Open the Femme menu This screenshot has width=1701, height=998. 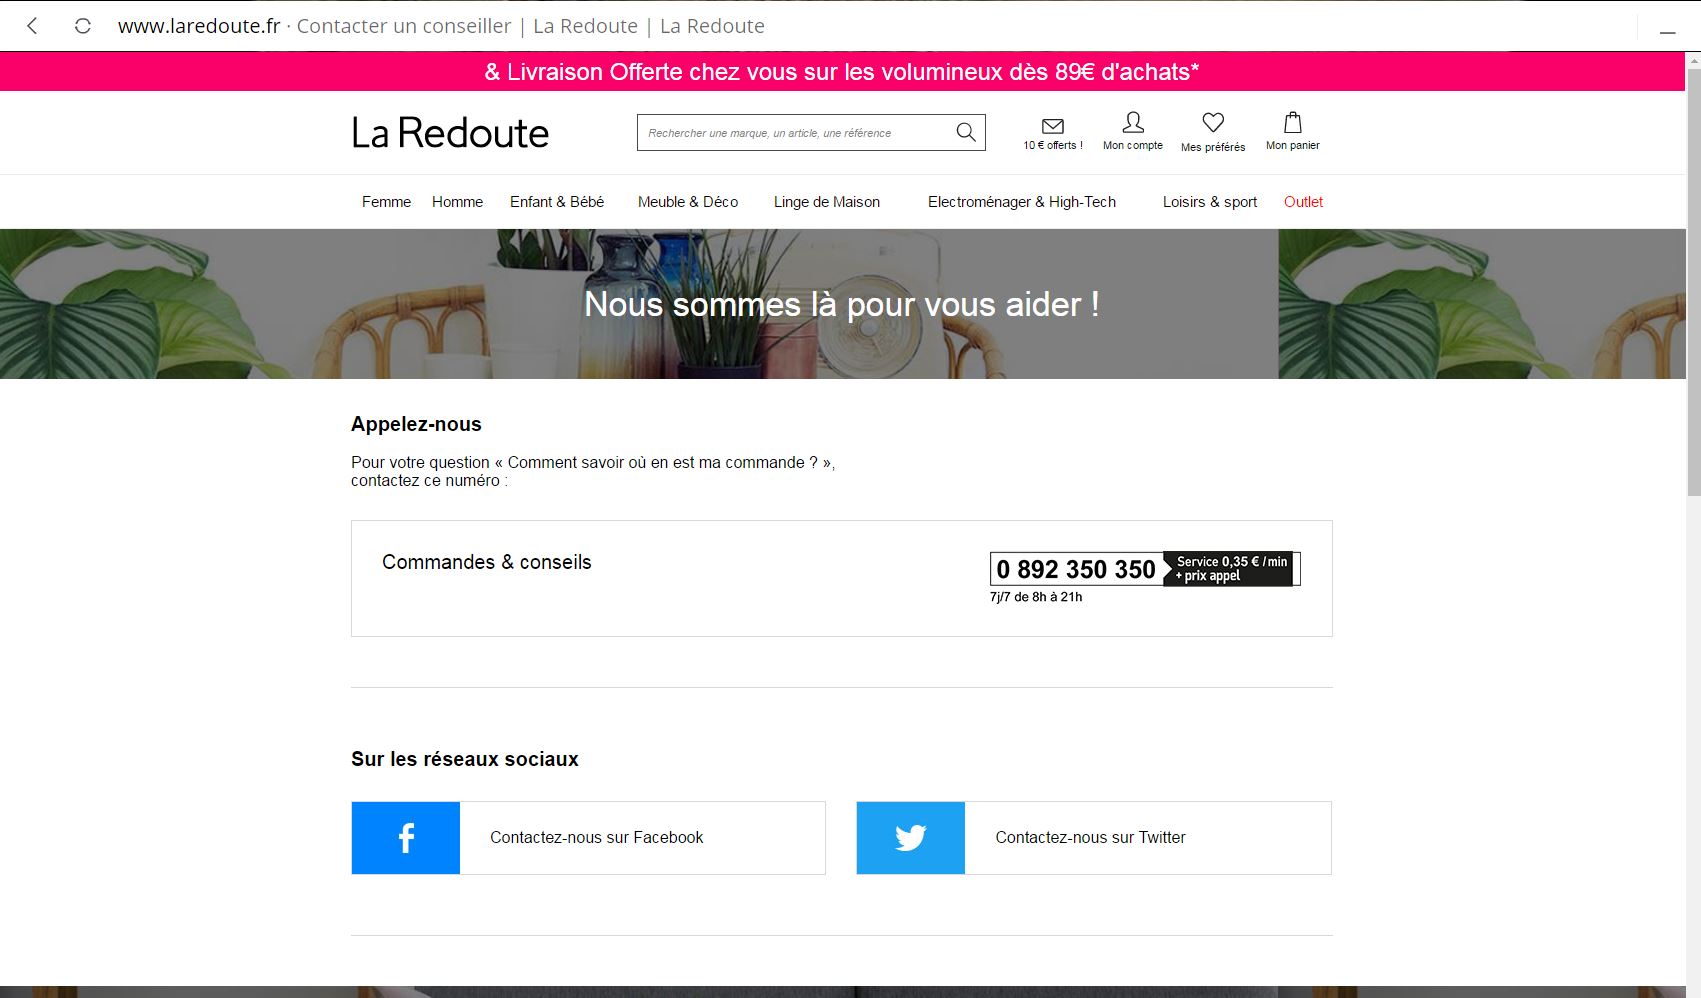386,202
